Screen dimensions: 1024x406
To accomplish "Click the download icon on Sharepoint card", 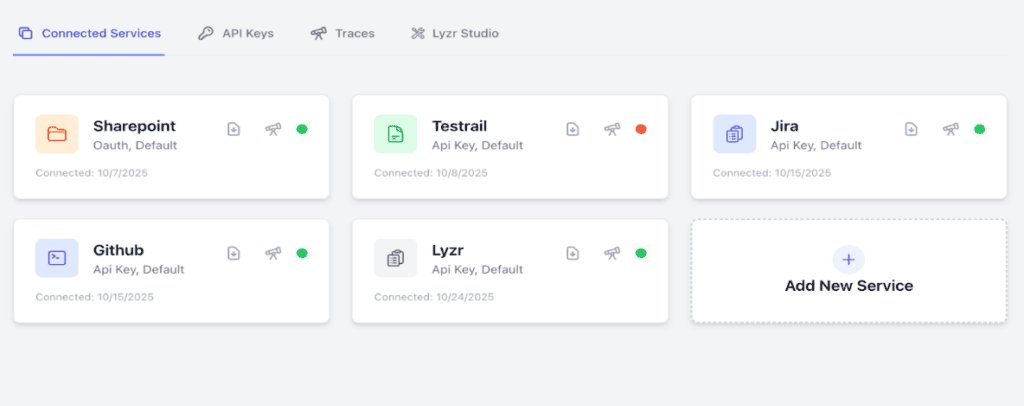I will point(234,129).
